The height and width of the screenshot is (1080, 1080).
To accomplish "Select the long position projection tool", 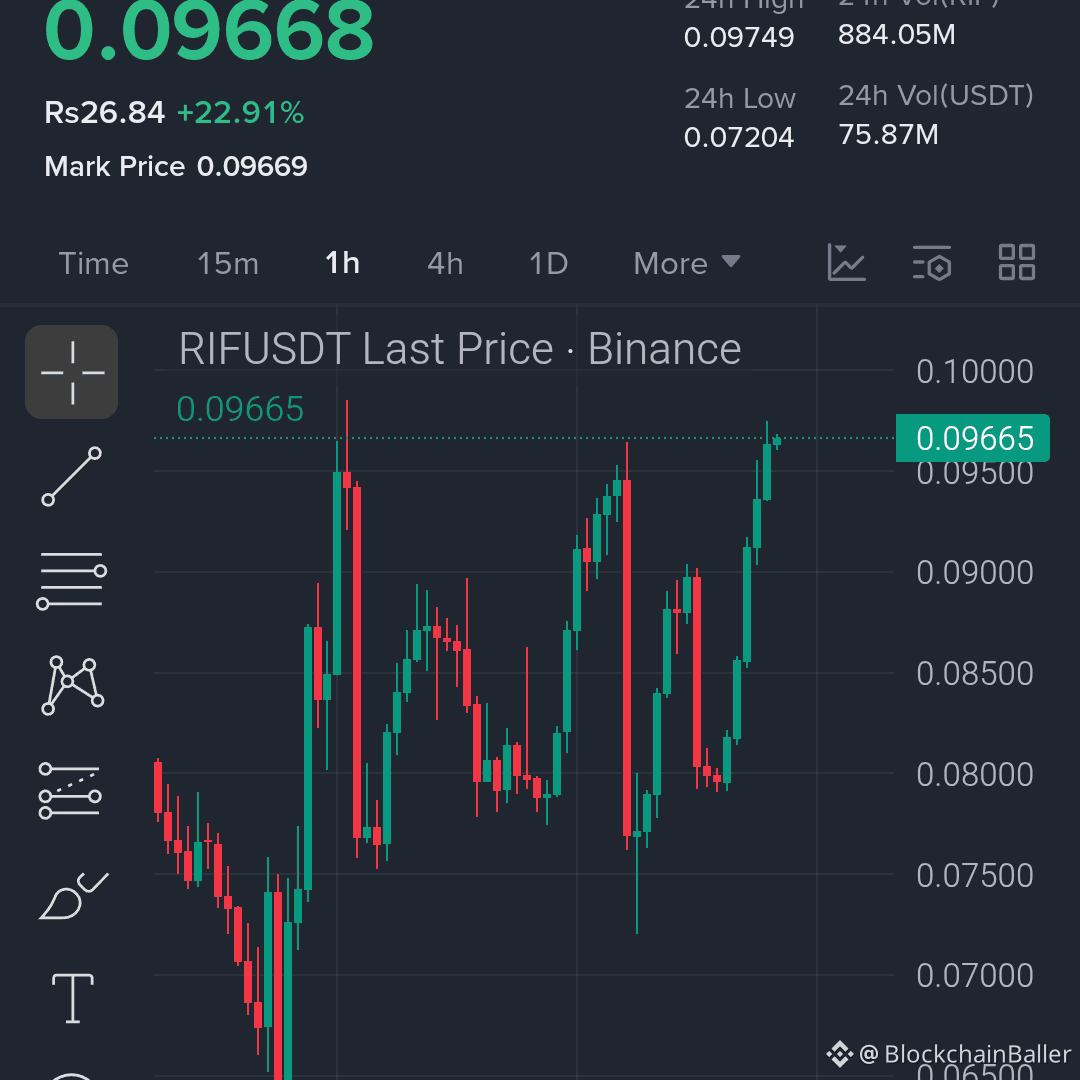I will coord(70,791).
